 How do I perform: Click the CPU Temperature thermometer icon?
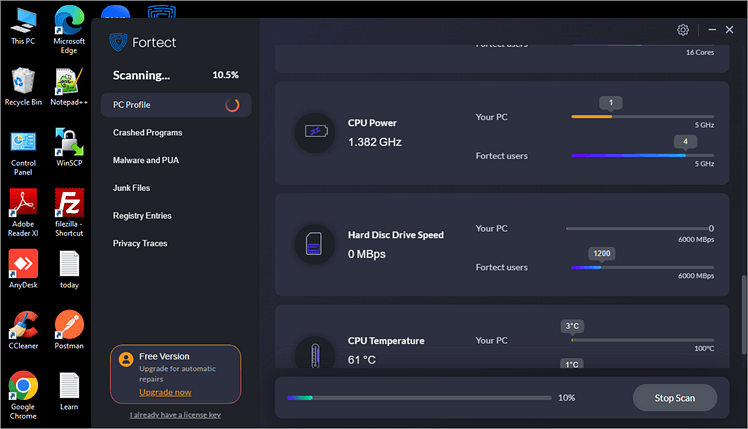click(315, 352)
